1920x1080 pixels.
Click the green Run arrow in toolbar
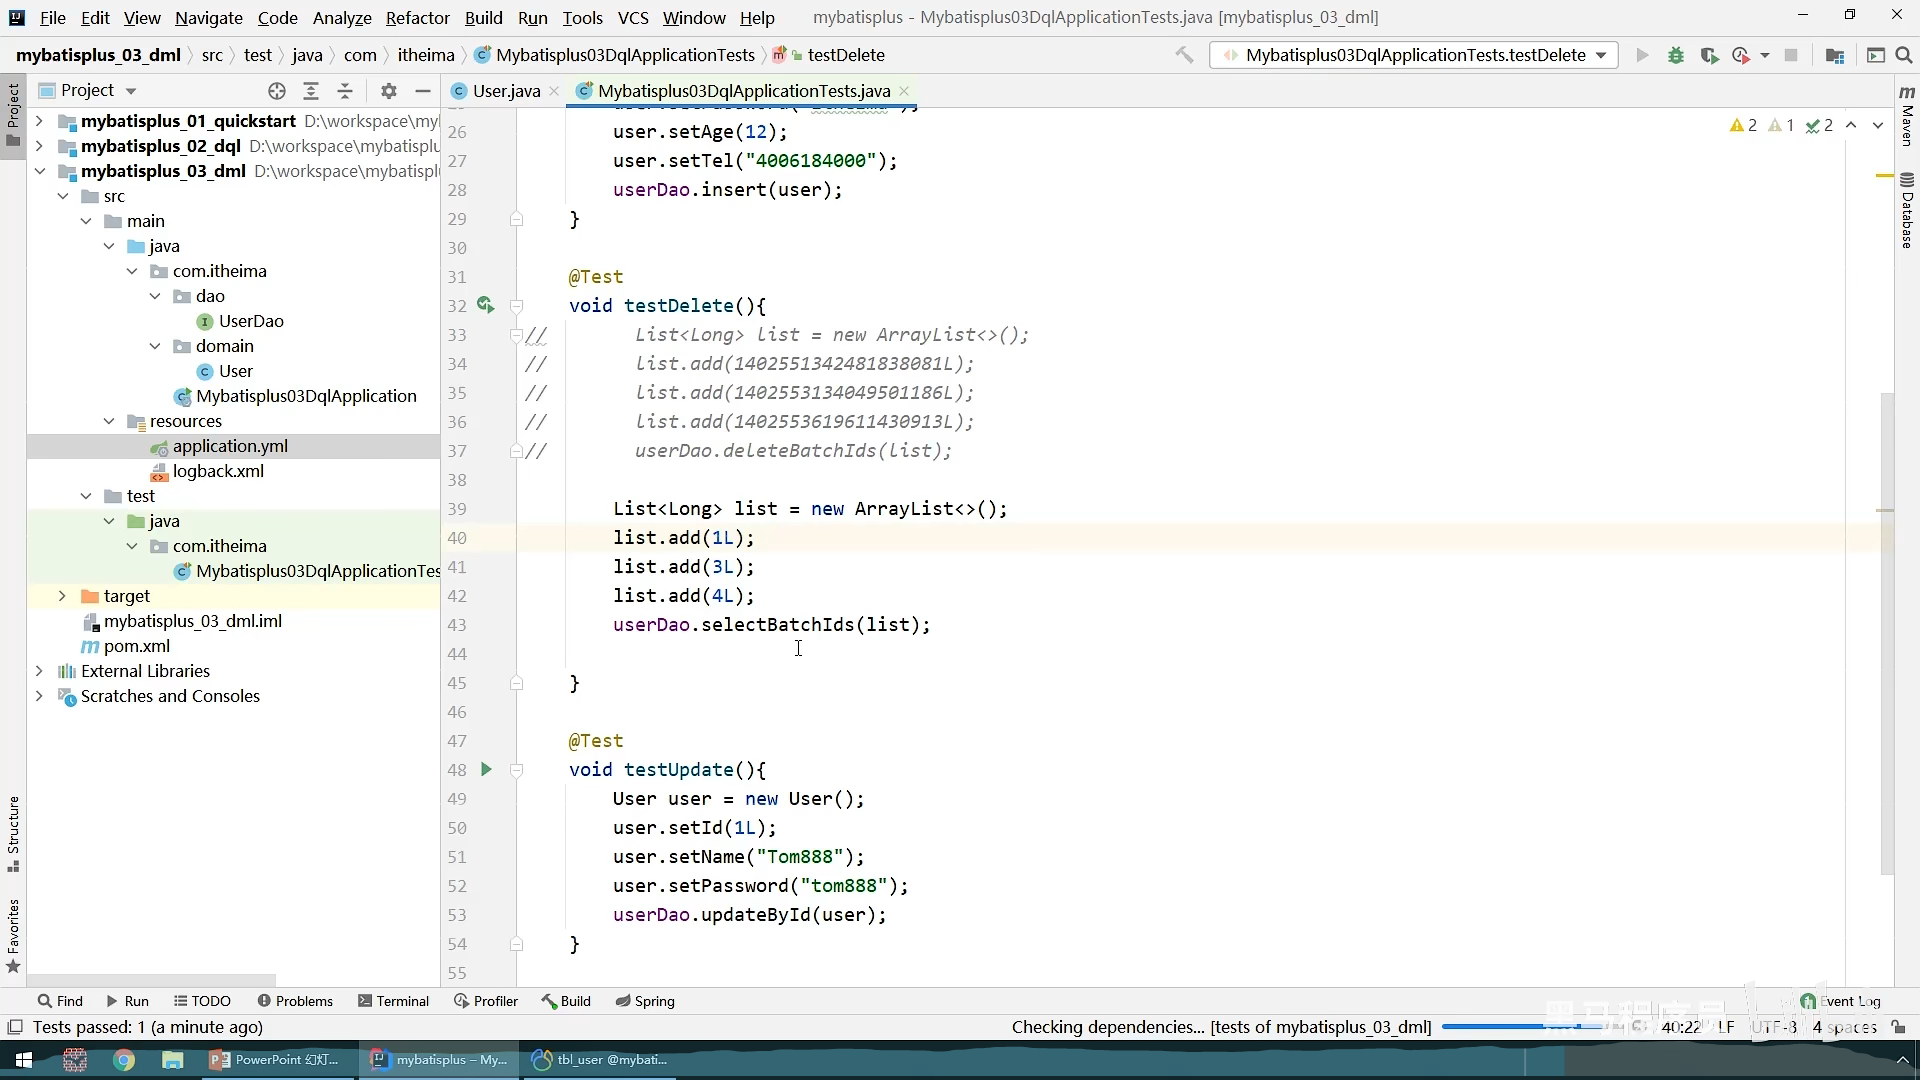tap(1642, 56)
